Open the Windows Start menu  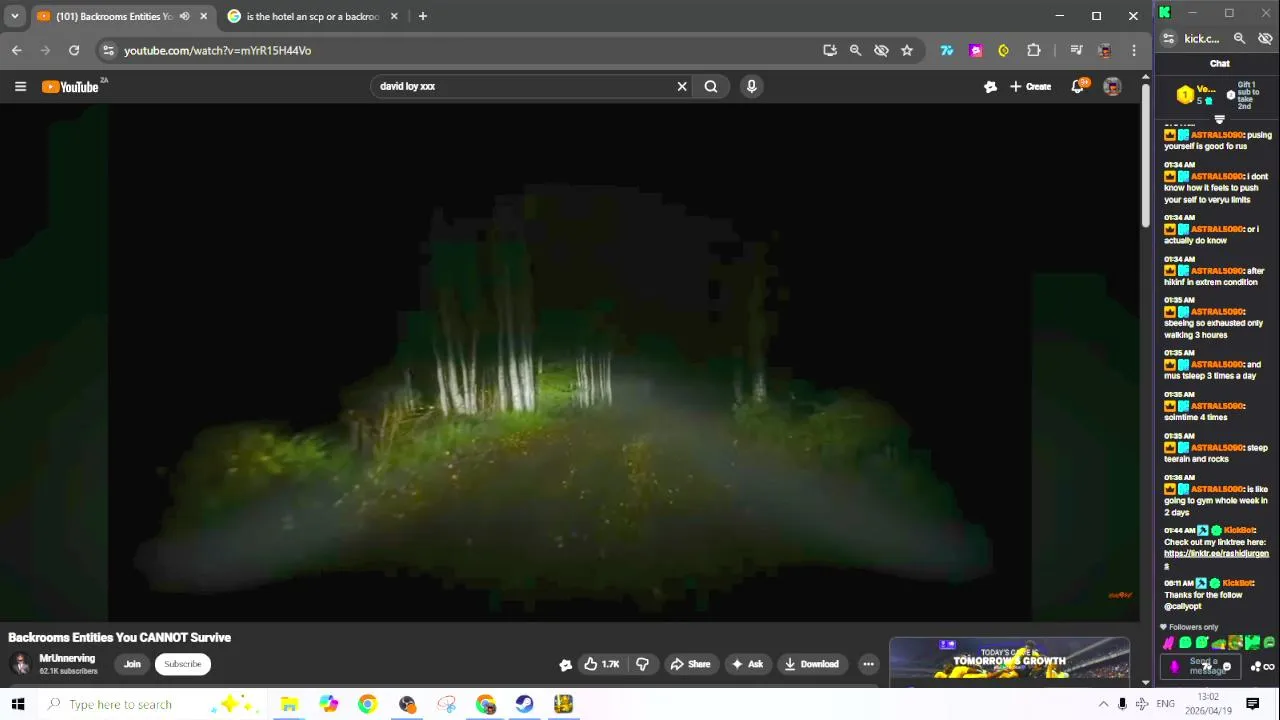pos(18,704)
